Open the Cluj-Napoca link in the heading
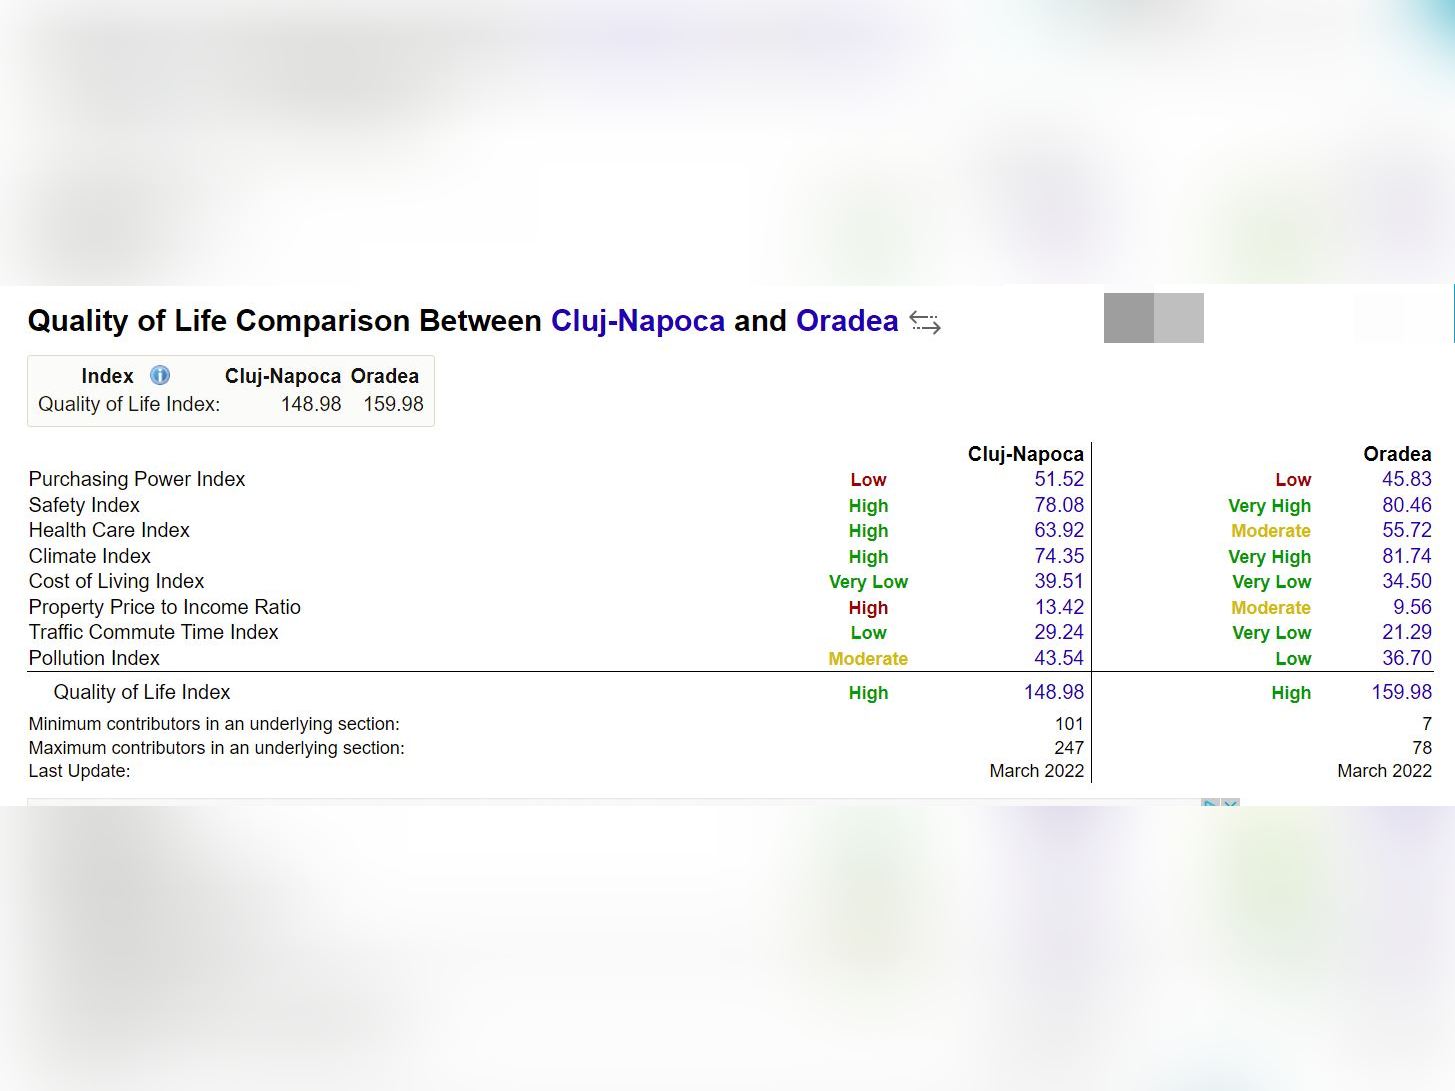The width and height of the screenshot is (1455, 1091). point(637,321)
